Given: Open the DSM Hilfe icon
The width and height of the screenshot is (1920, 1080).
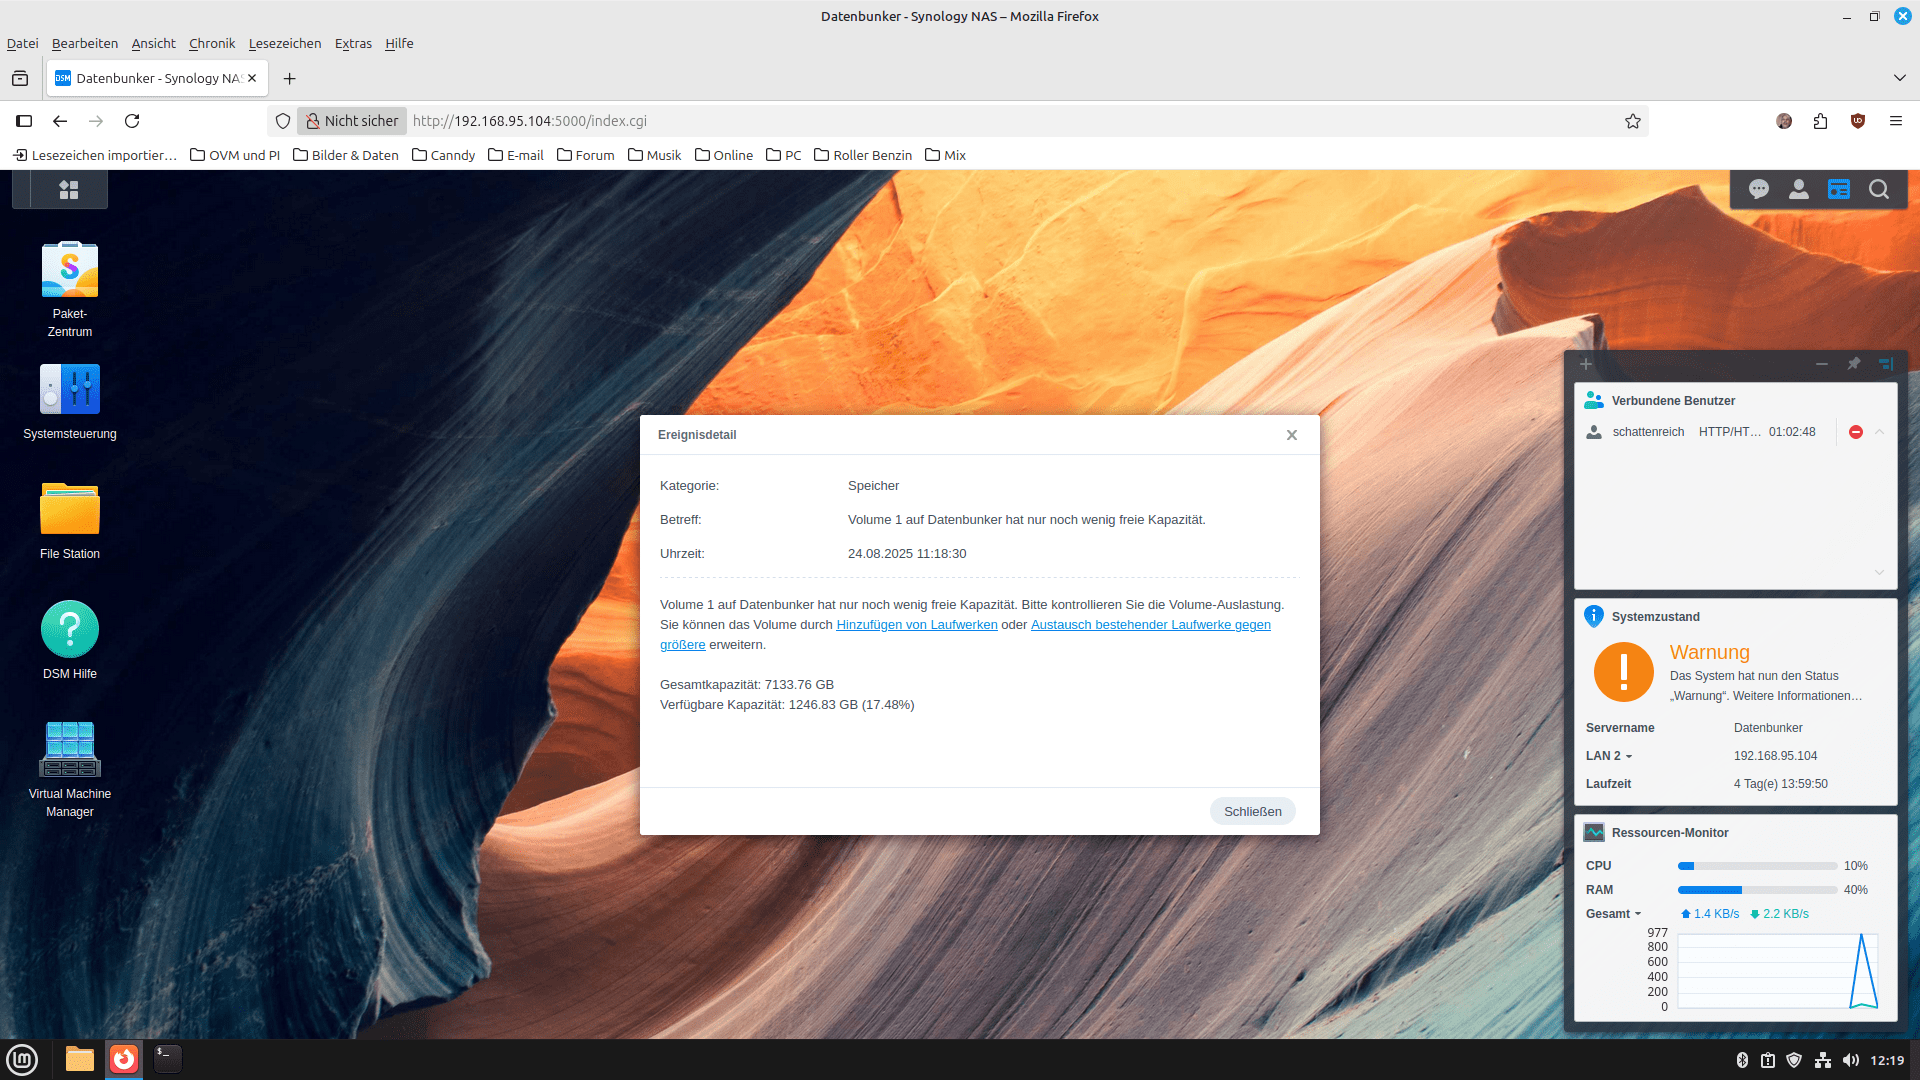Looking at the screenshot, I should pyautogui.click(x=70, y=630).
